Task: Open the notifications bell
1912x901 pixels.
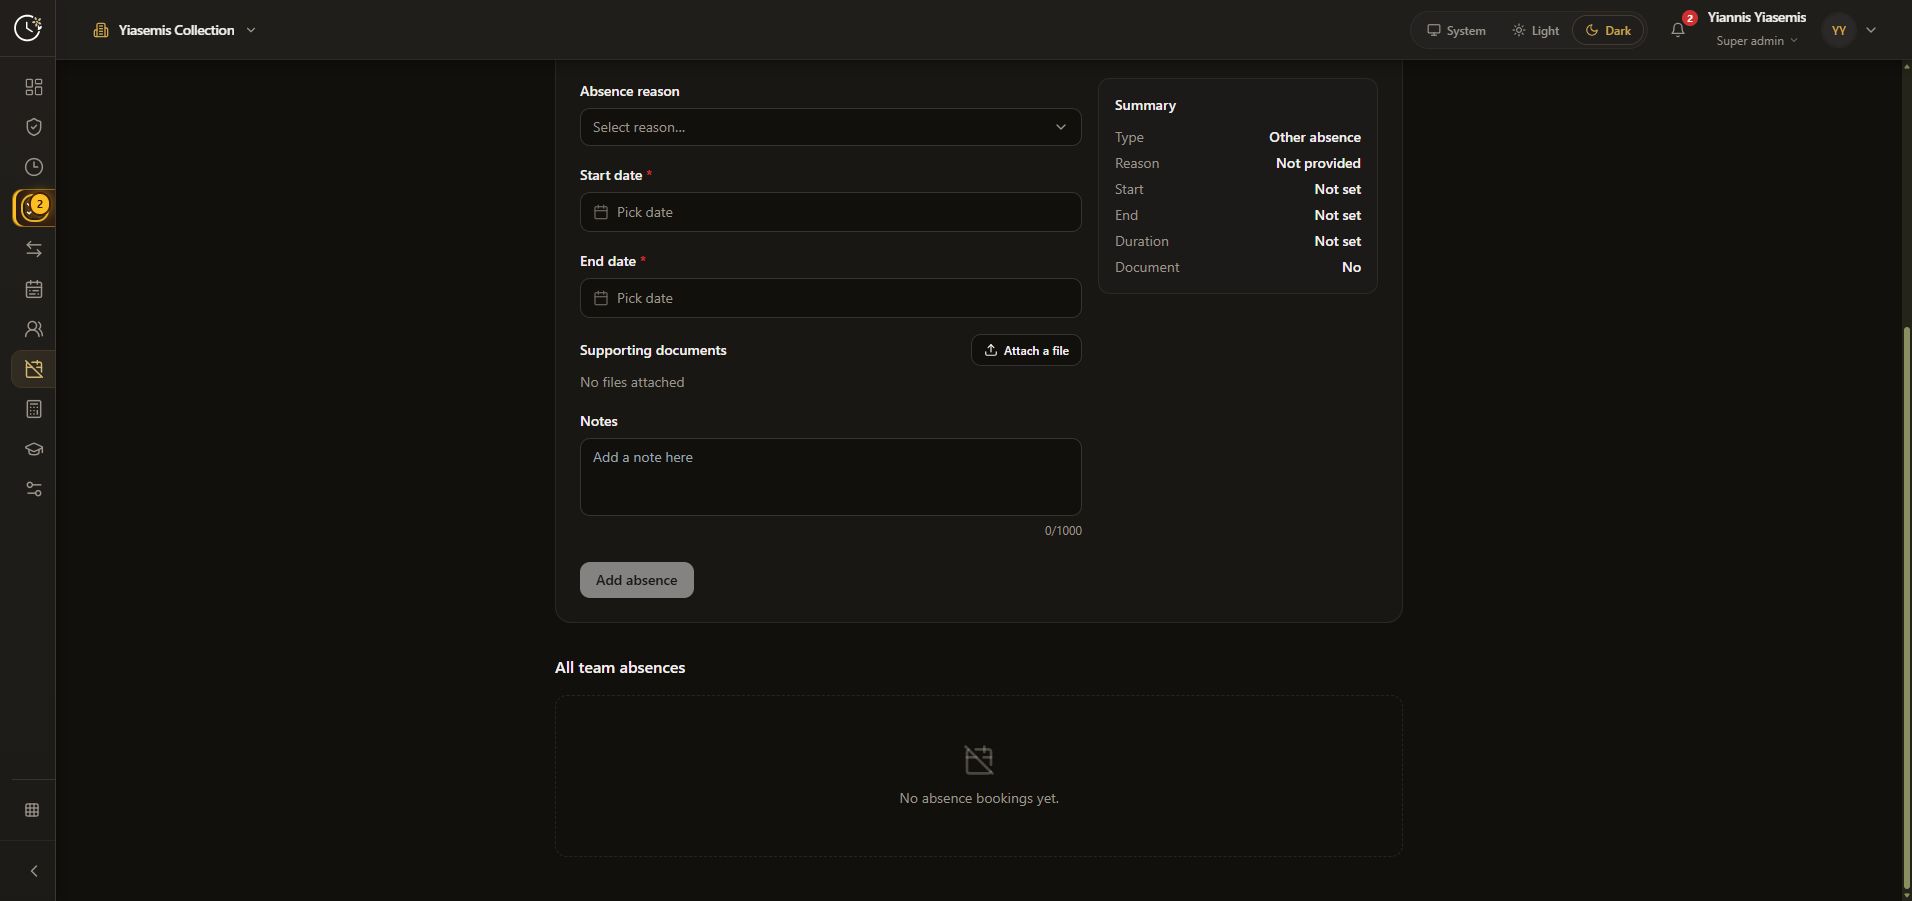Action: click(1678, 30)
